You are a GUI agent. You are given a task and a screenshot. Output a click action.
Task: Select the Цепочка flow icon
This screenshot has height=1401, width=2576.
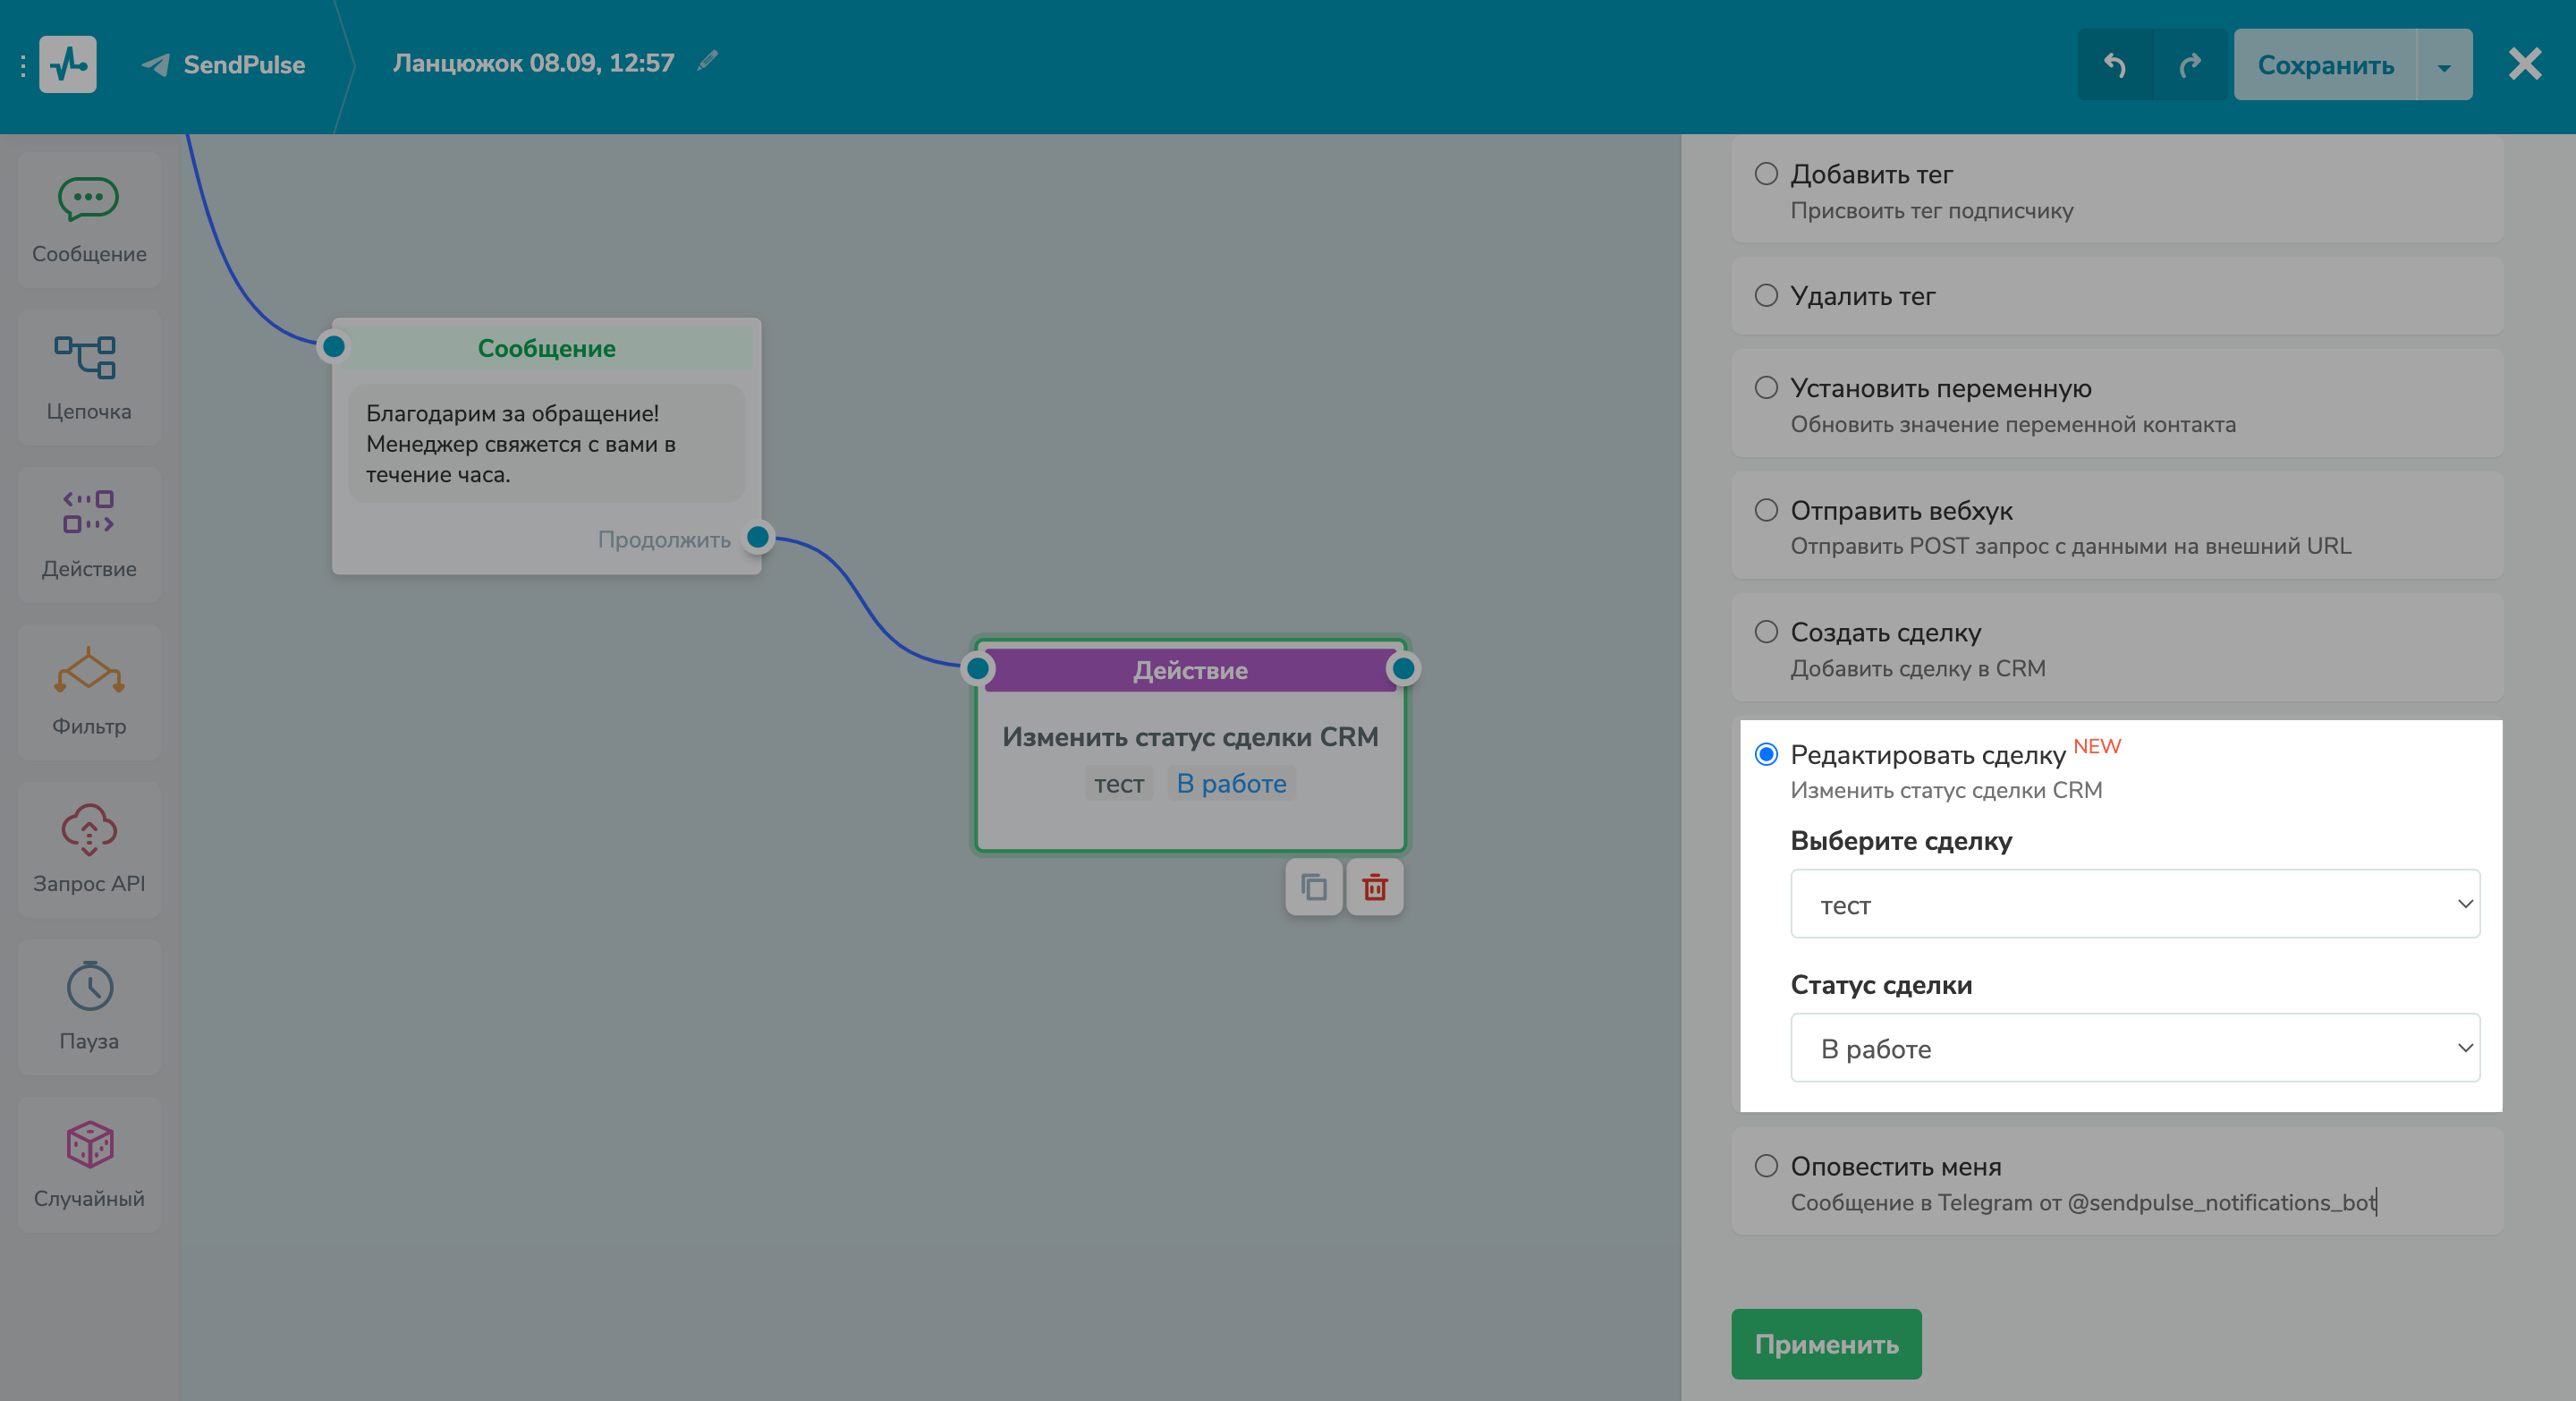pyautogui.click(x=88, y=358)
